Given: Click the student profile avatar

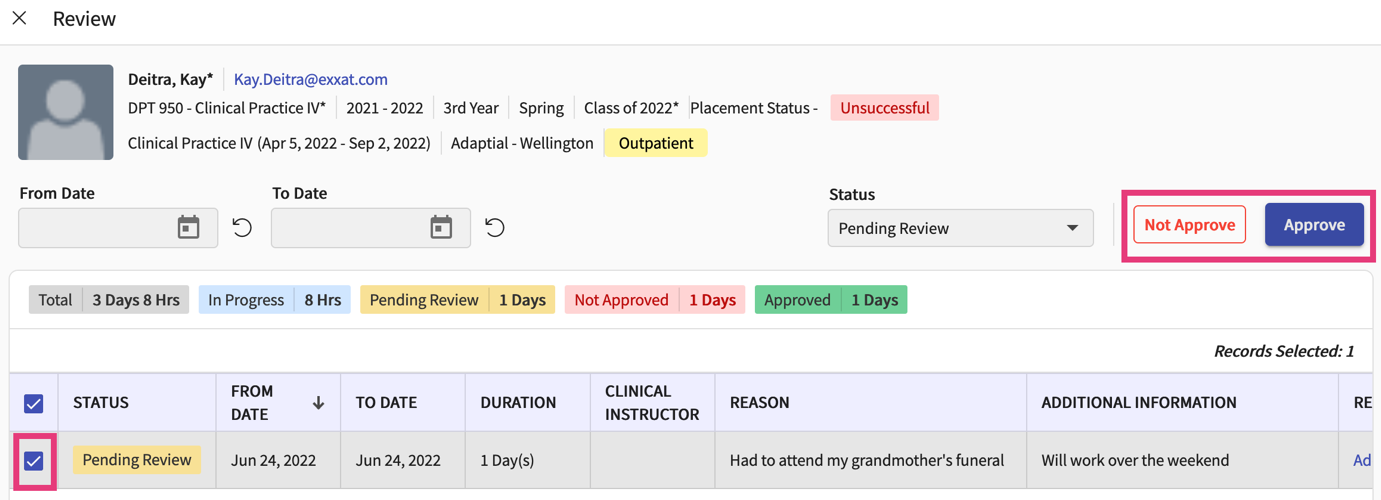Looking at the screenshot, I should pos(66,112).
